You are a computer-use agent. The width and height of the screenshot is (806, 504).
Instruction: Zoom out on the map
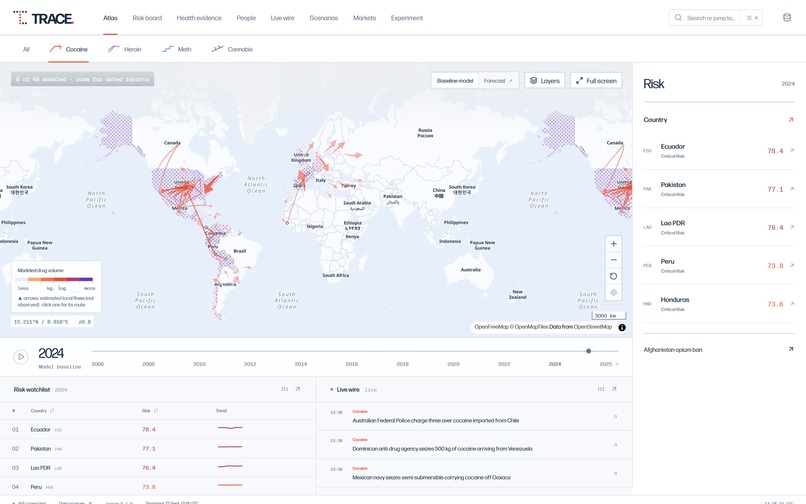613,260
